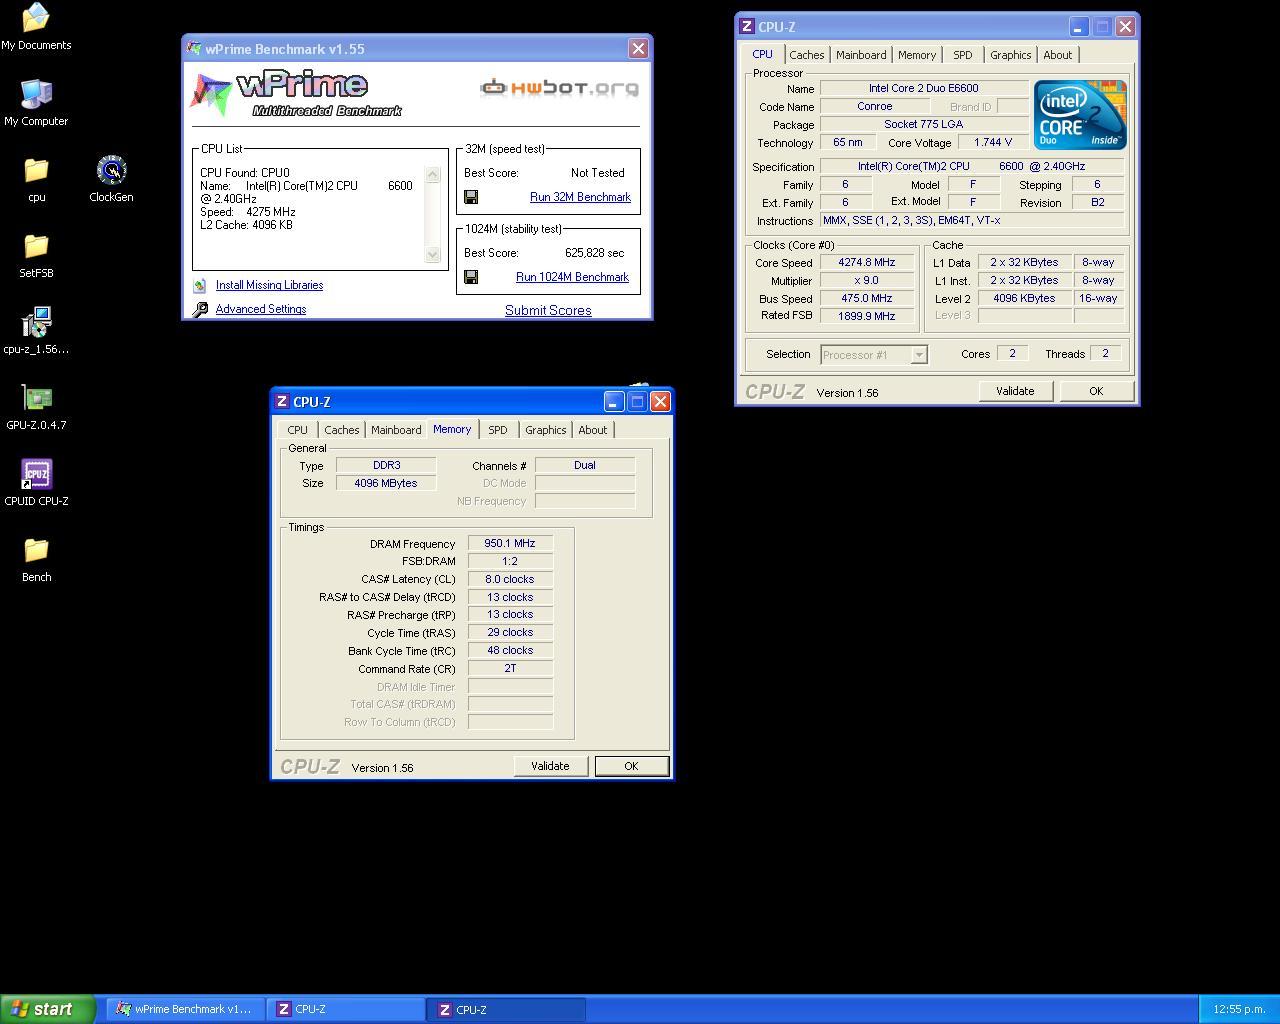Click OK in Memory window
The image size is (1280, 1024).
coord(631,766)
